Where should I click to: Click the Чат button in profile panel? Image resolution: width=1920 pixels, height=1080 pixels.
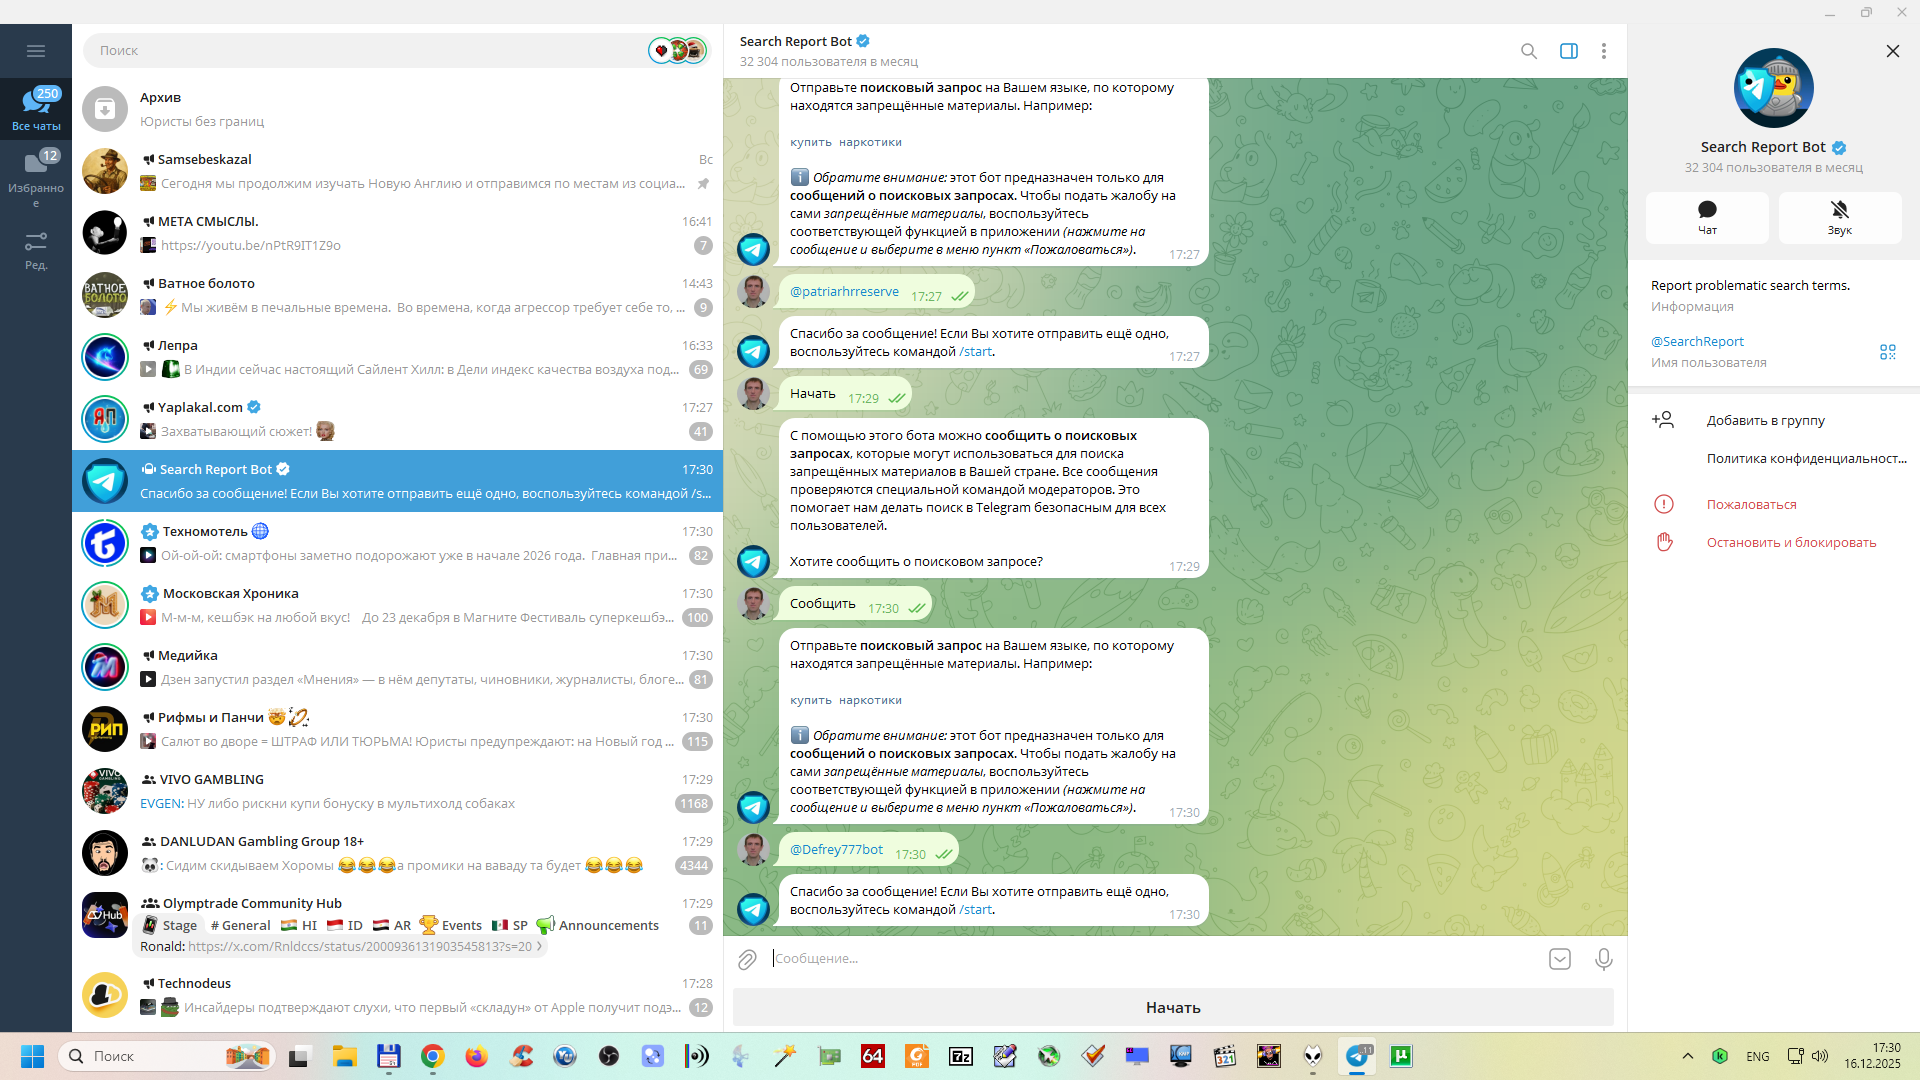1707,217
